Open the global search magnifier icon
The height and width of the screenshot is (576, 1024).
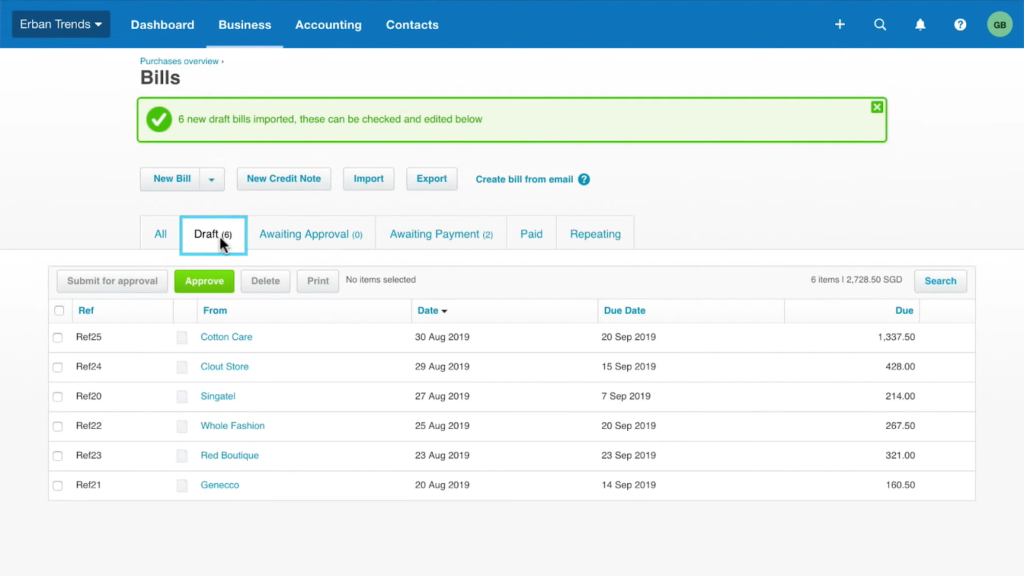880,24
